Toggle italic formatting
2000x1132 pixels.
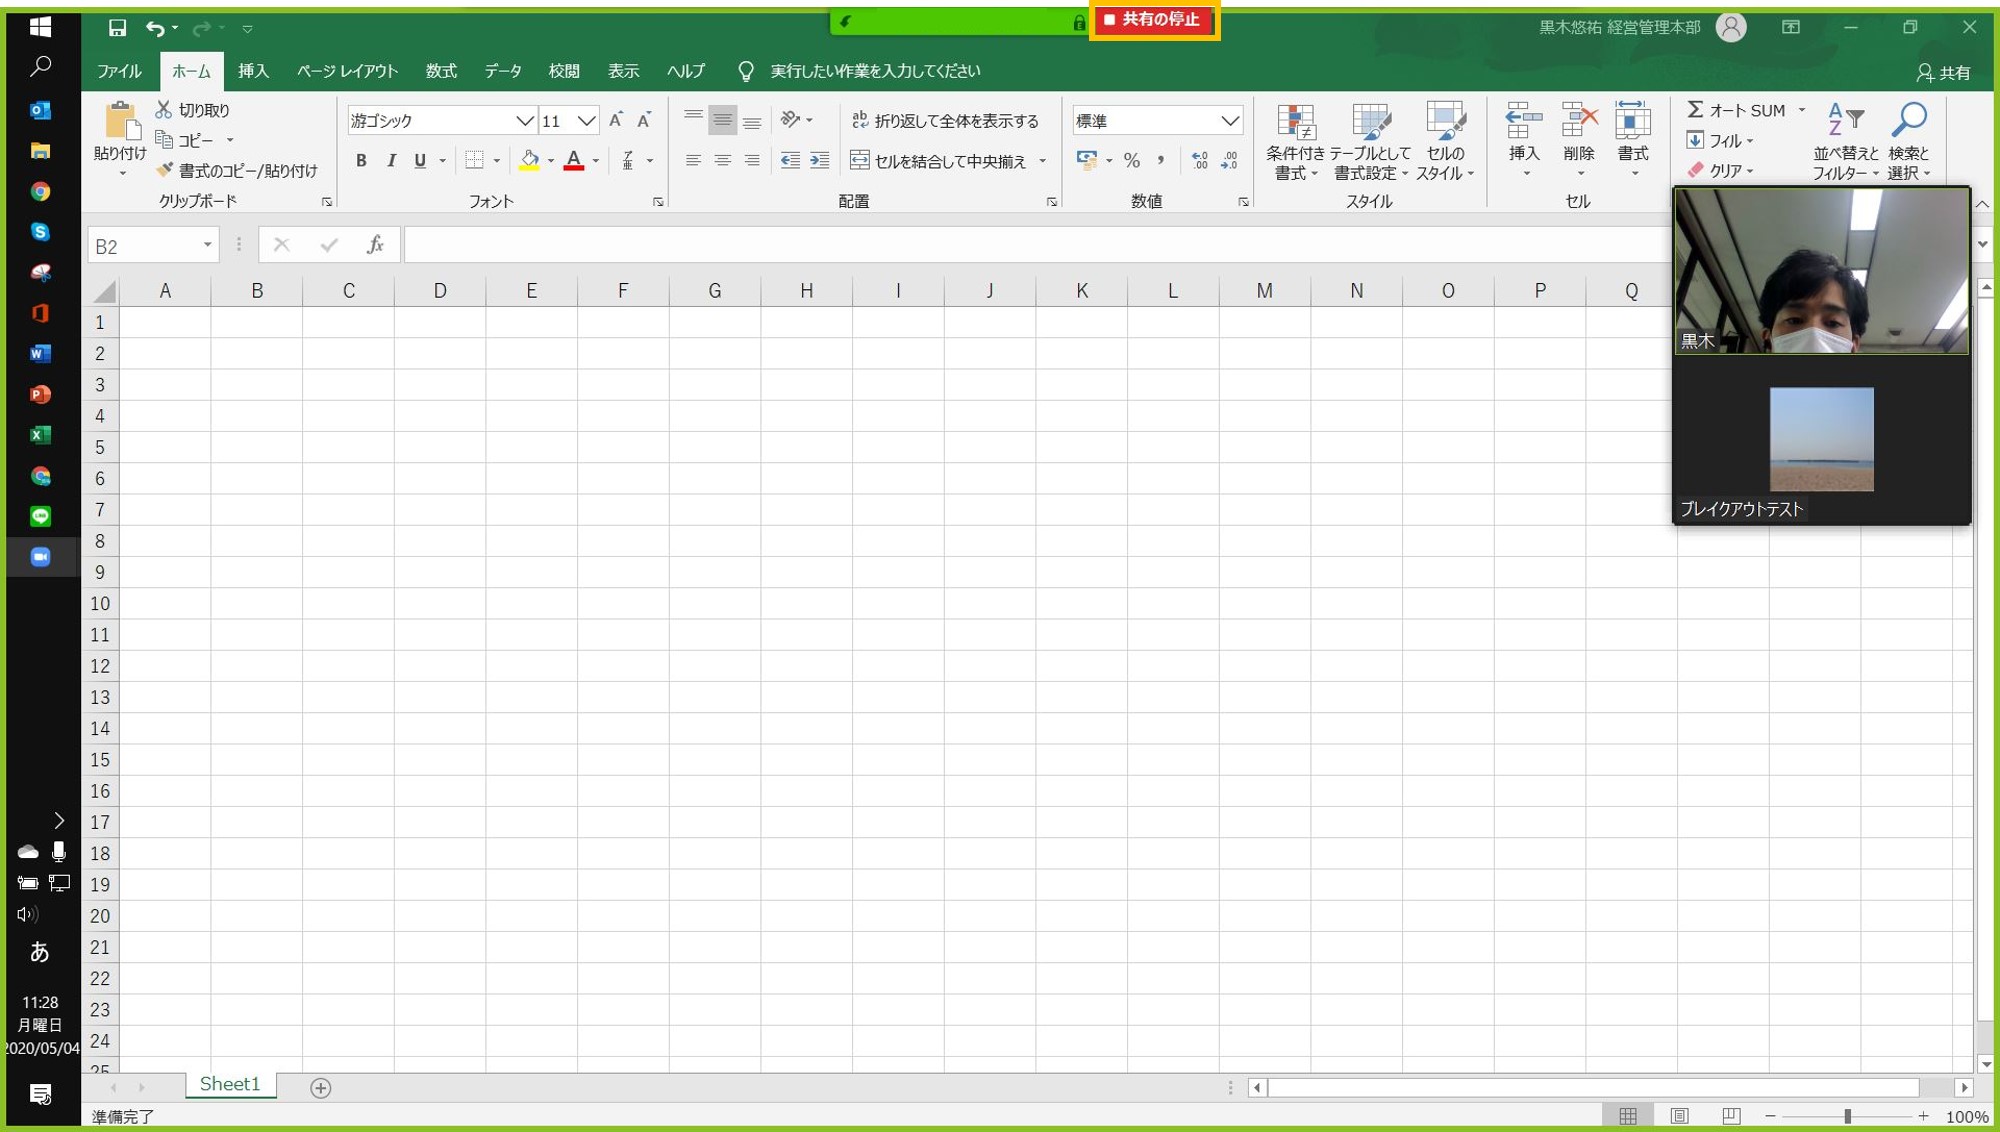click(x=391, y=160)
